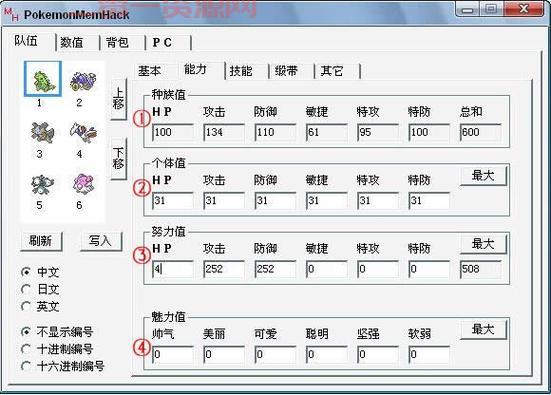Click the 个体值 攻击 input field
Image resolution: width=551 pixels, height=395 pixels.
[x=224, y=201]
